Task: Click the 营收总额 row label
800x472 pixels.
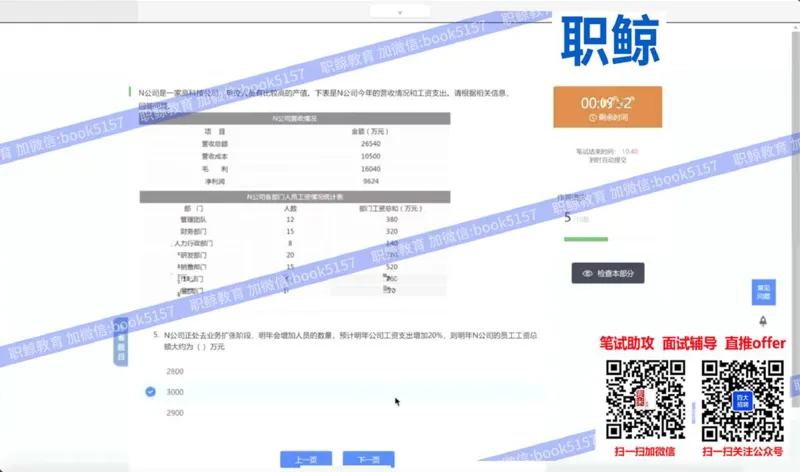Action: [x=214, y=144]
